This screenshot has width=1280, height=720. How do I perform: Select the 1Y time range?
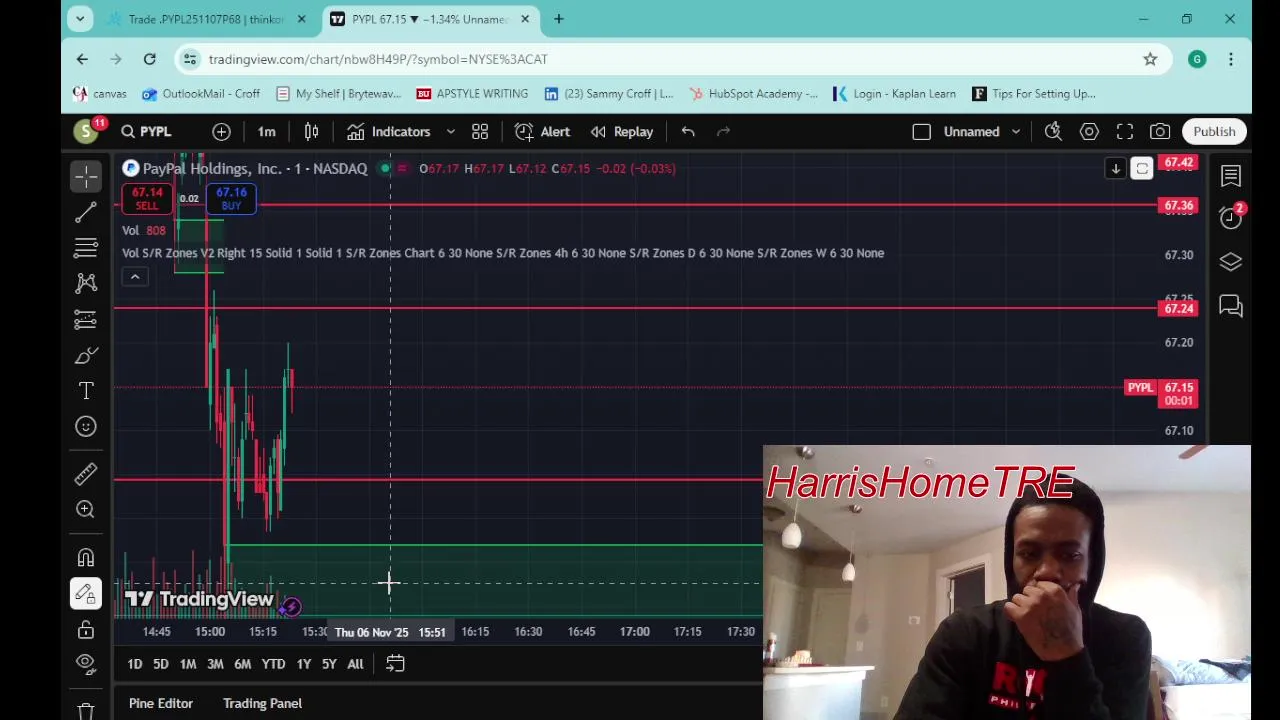click(x=304, y=664)
